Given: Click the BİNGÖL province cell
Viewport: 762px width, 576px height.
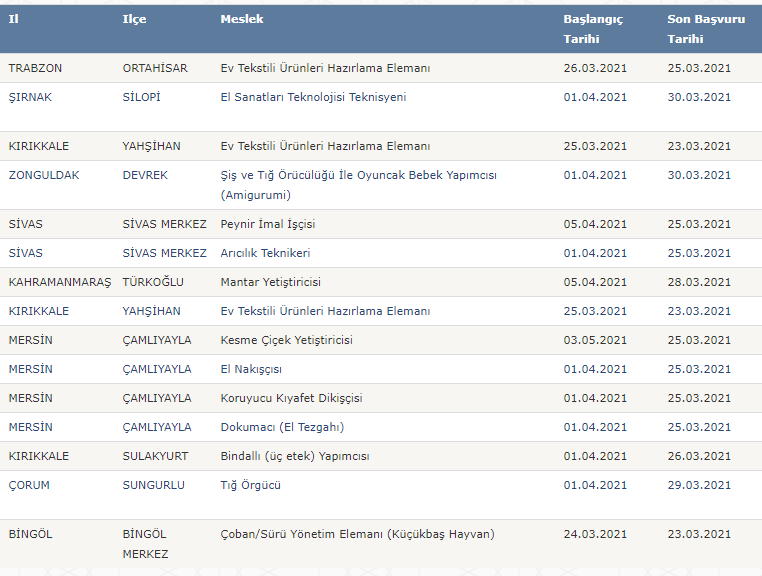Looking at the screenshot, I should 30,534.
